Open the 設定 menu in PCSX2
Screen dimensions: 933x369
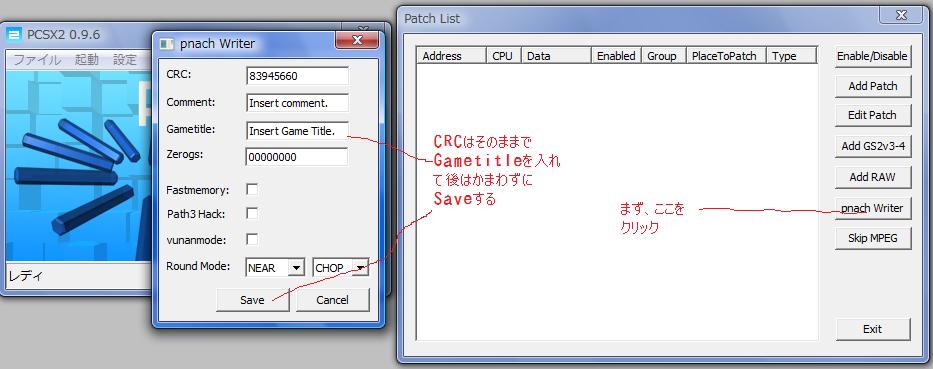tap(125, 60)
